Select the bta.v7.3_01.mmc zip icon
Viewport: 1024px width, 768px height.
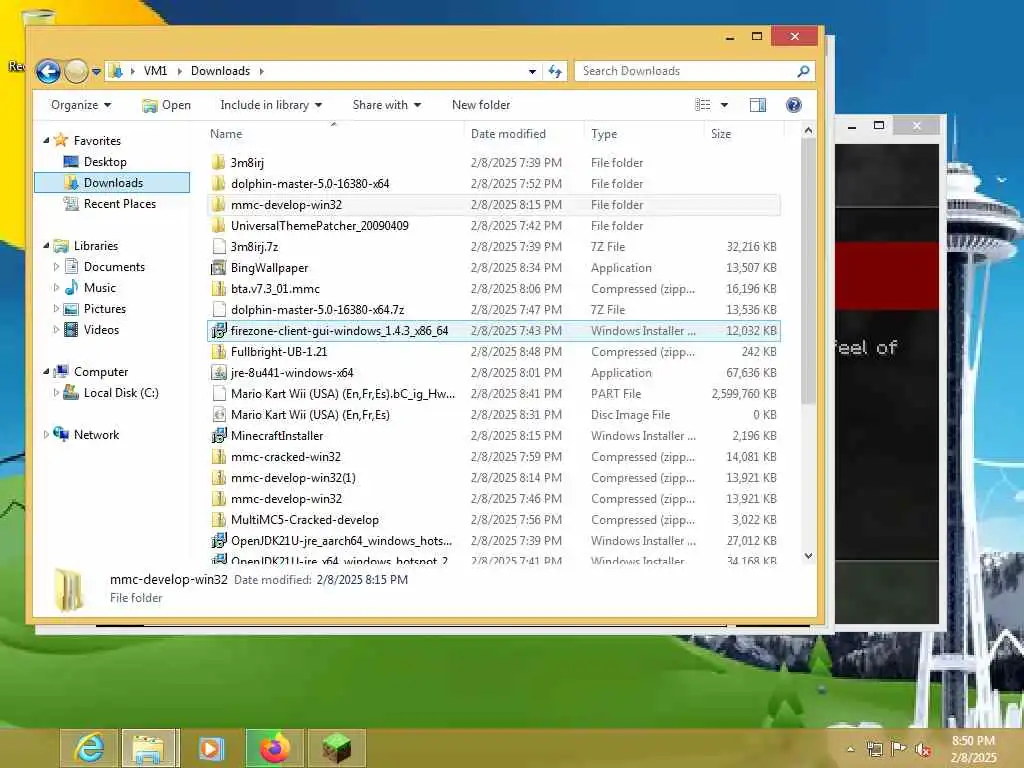click(219, 289)
